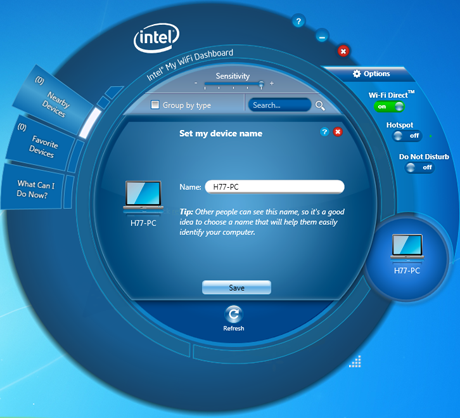
Task: Open the What Can I Do Now tab
Action: coord(34,188)
